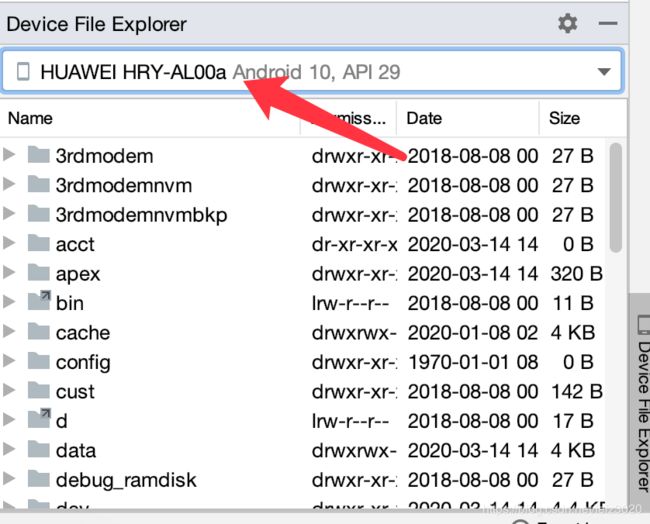Select the cache row name
Image resolution: width=650 pixels, height=524 pixels.
pyautogui.click(x=83, y=333)
